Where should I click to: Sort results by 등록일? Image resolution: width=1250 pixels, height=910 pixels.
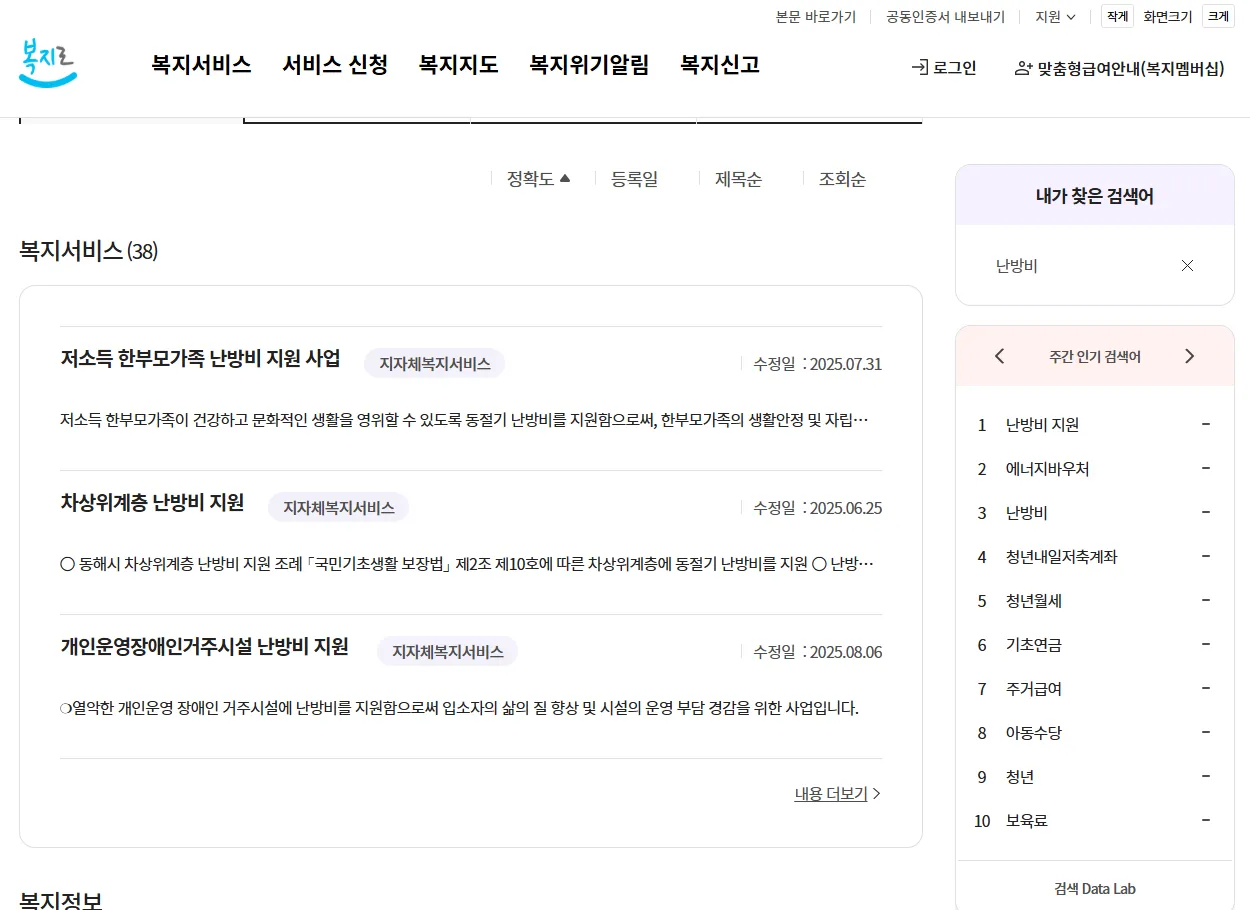click(x=634, y=178)
